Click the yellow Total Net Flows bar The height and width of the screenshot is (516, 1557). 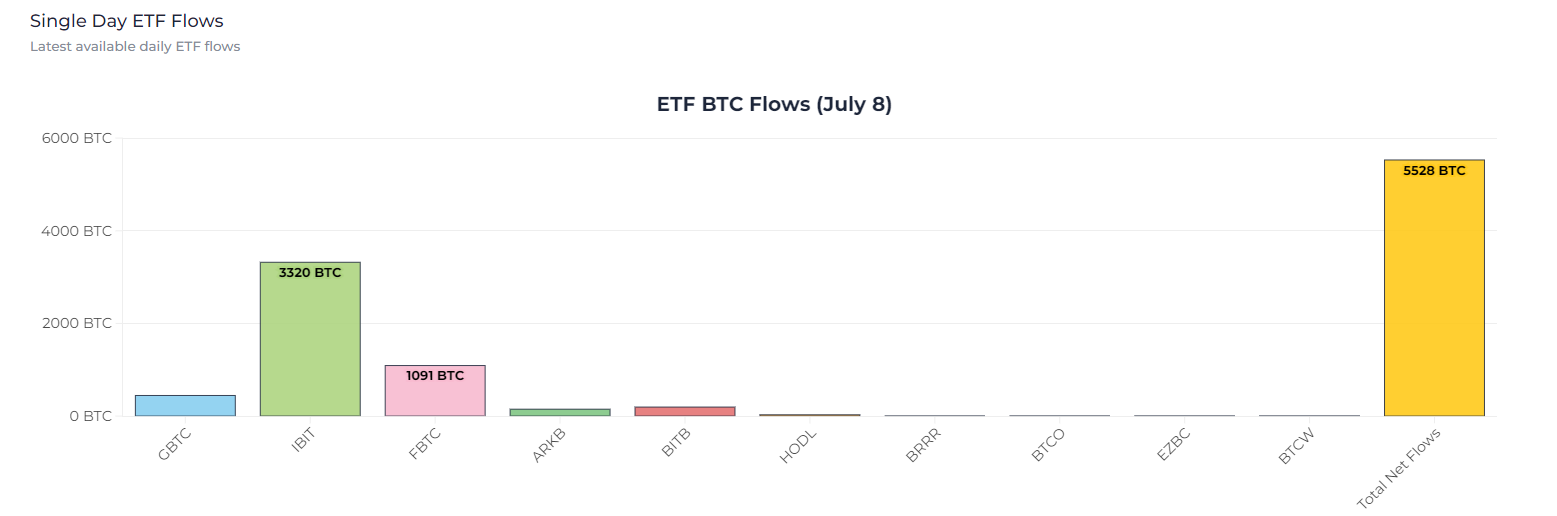[1434, 288]
